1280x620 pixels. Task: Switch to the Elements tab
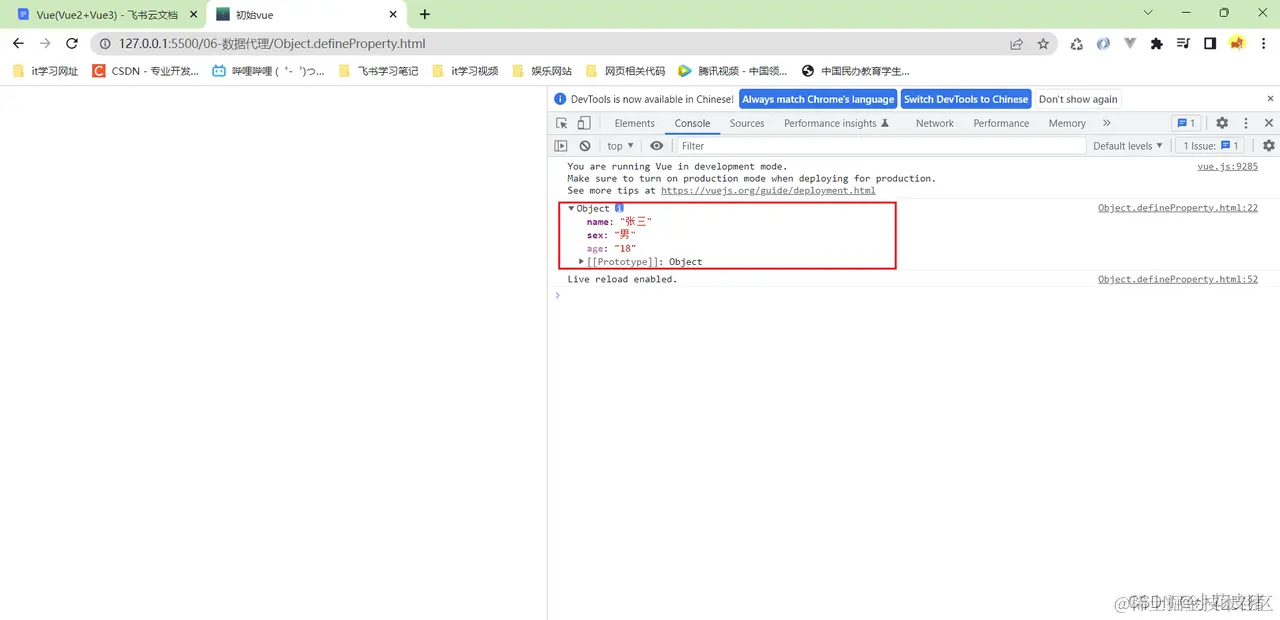(x=635, y=123)
